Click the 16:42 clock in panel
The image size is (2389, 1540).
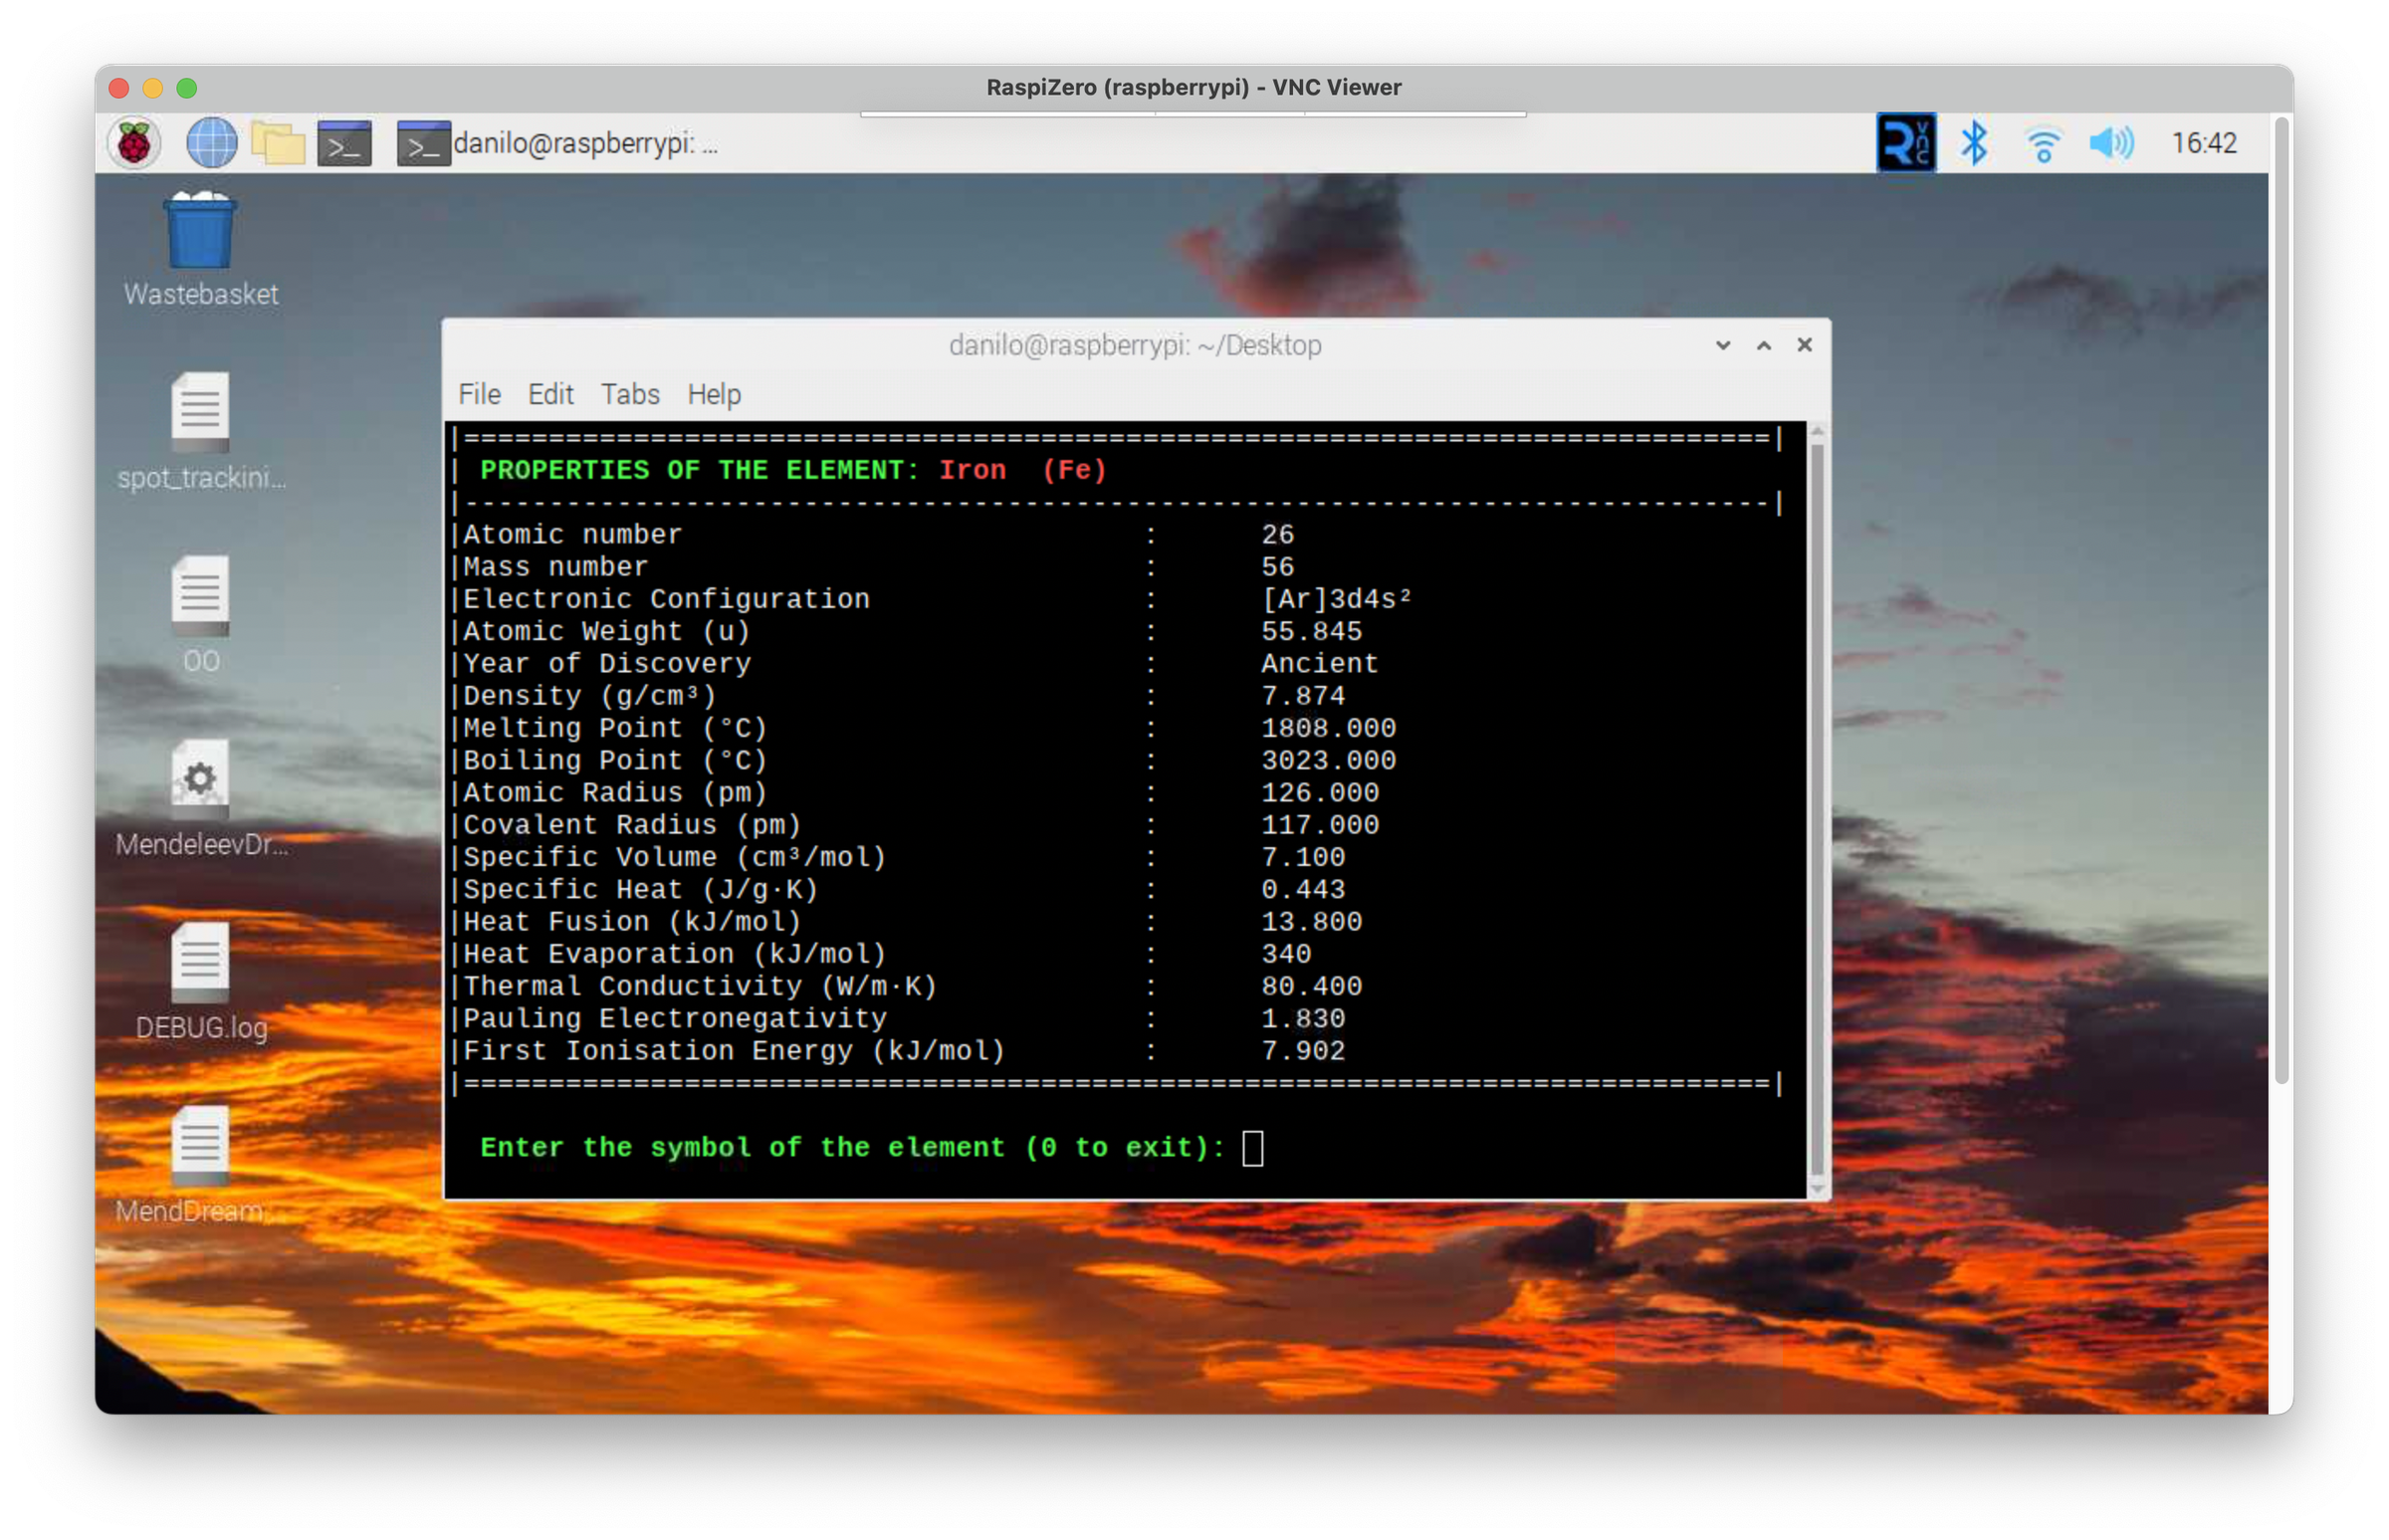pos(2203,143)
